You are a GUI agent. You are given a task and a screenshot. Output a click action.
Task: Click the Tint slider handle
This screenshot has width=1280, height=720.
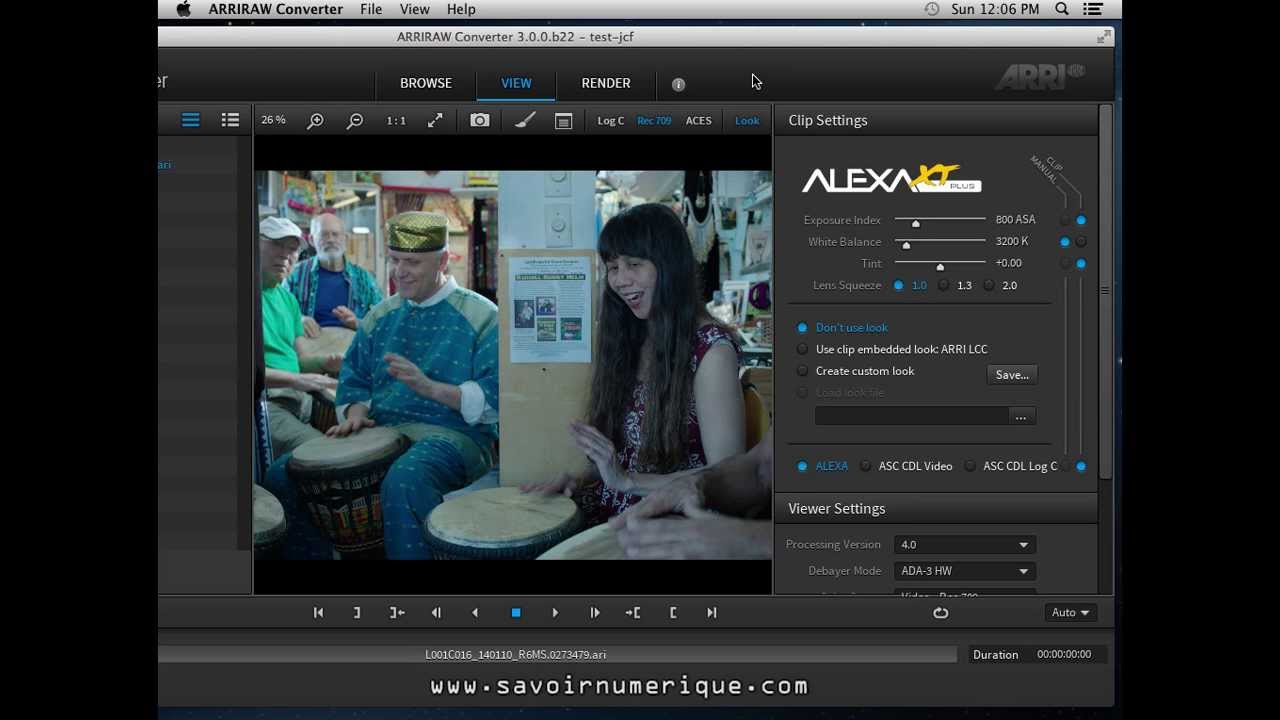(x=940, y=267)
